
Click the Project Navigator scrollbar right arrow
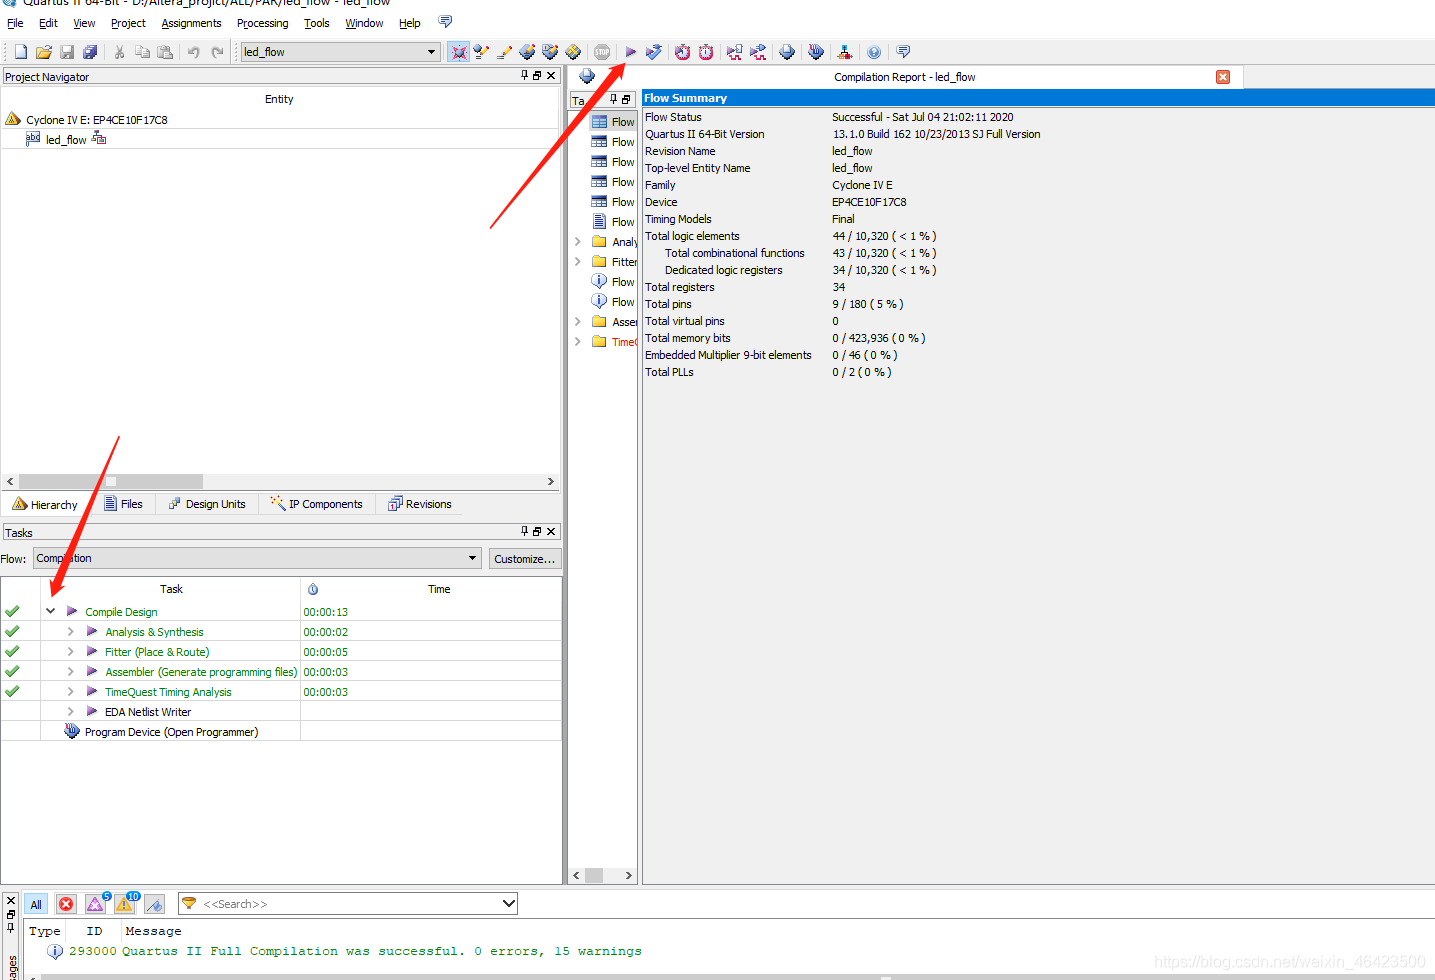(550, 481)
